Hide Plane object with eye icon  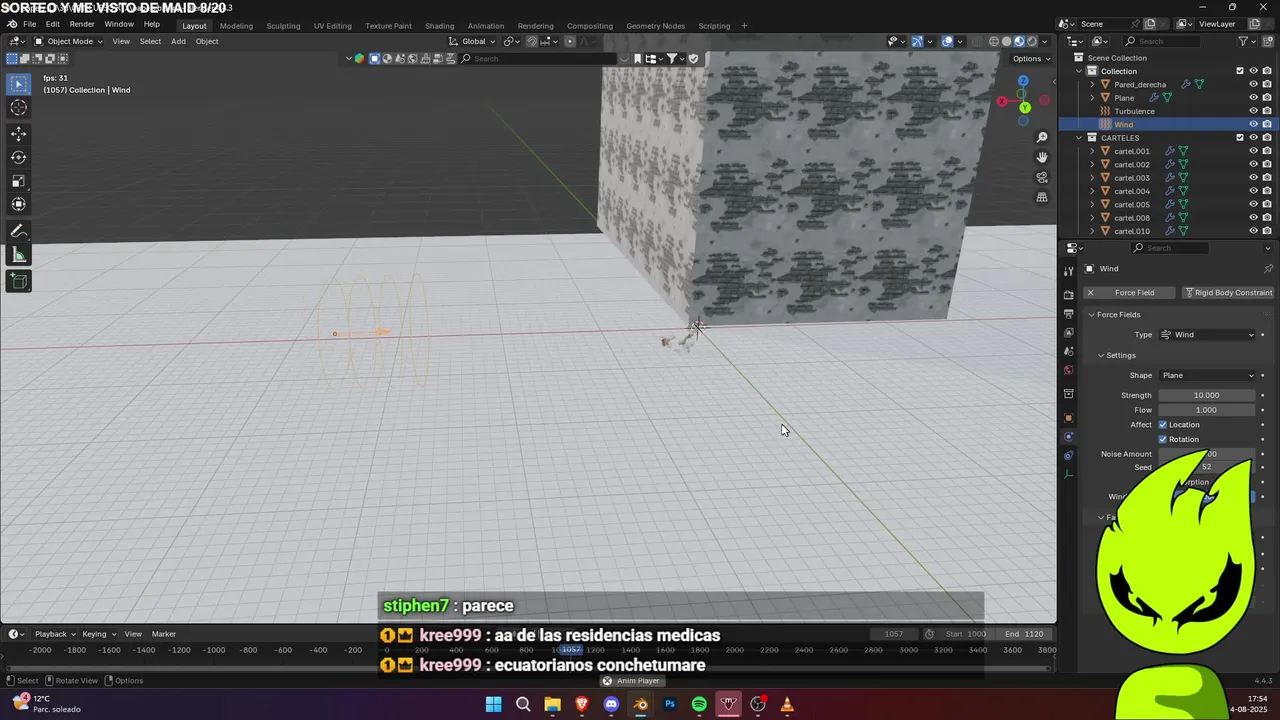pyautogui.click(x=1253, y=98)
